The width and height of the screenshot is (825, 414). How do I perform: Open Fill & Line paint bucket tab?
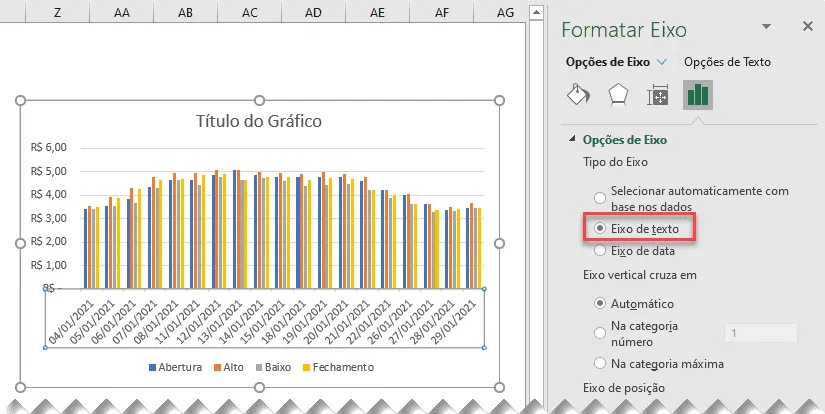[x=578, y=95]
